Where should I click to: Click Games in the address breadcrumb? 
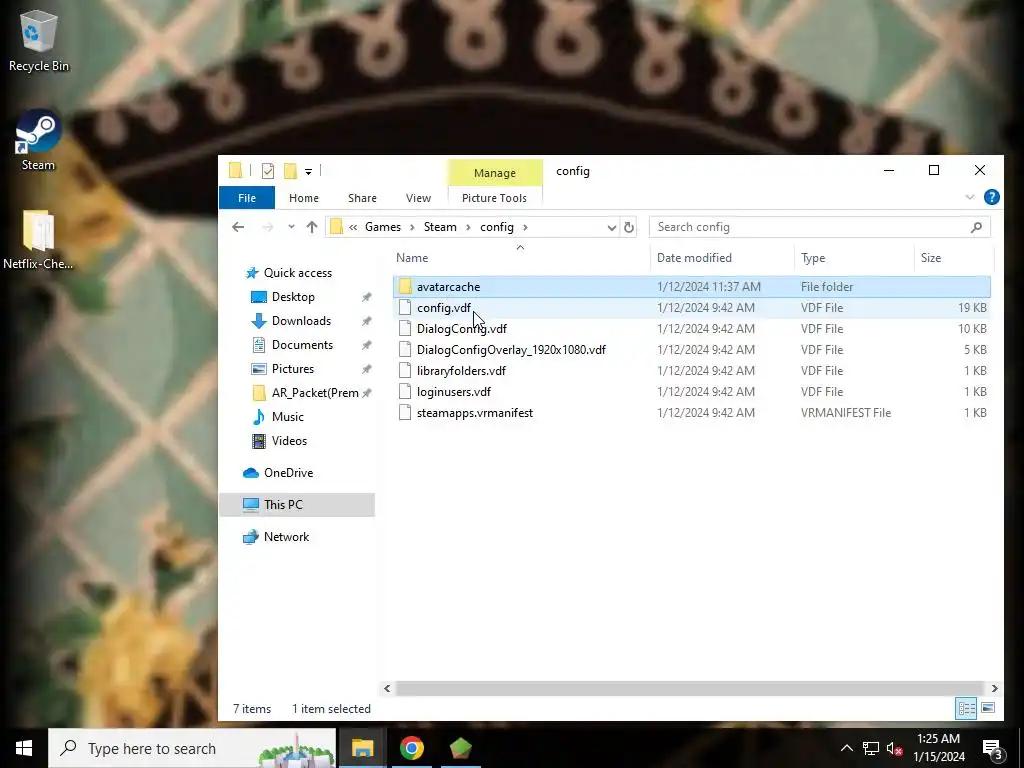[383, 227]
